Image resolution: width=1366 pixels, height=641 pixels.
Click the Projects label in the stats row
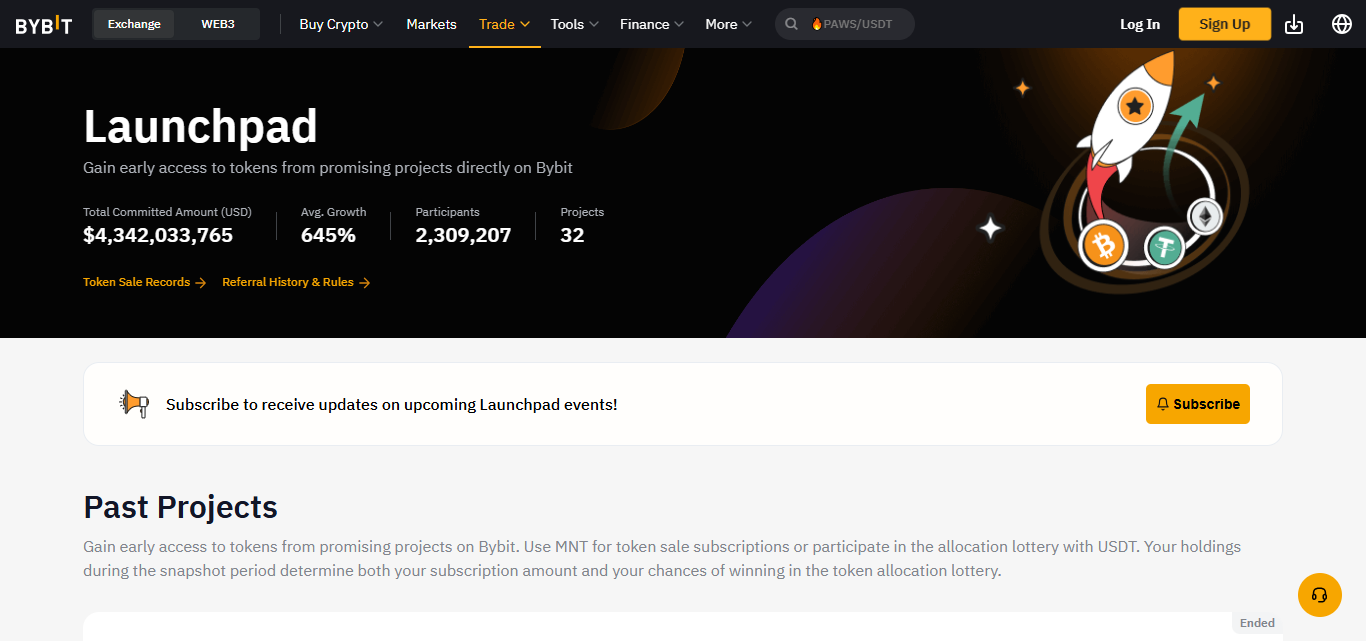pyautogui.click(x=582, y=212)
